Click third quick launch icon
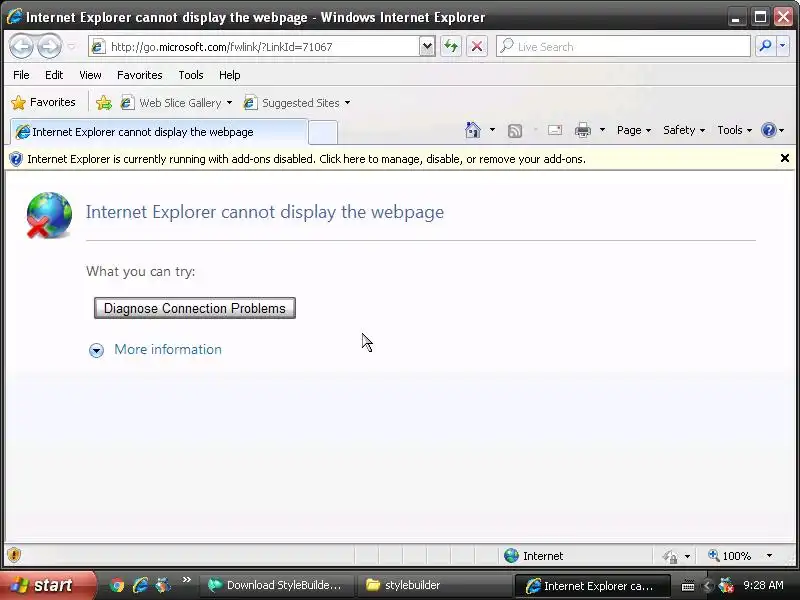The width and height of the screenshot is (800, 600). tap(163, 585)
